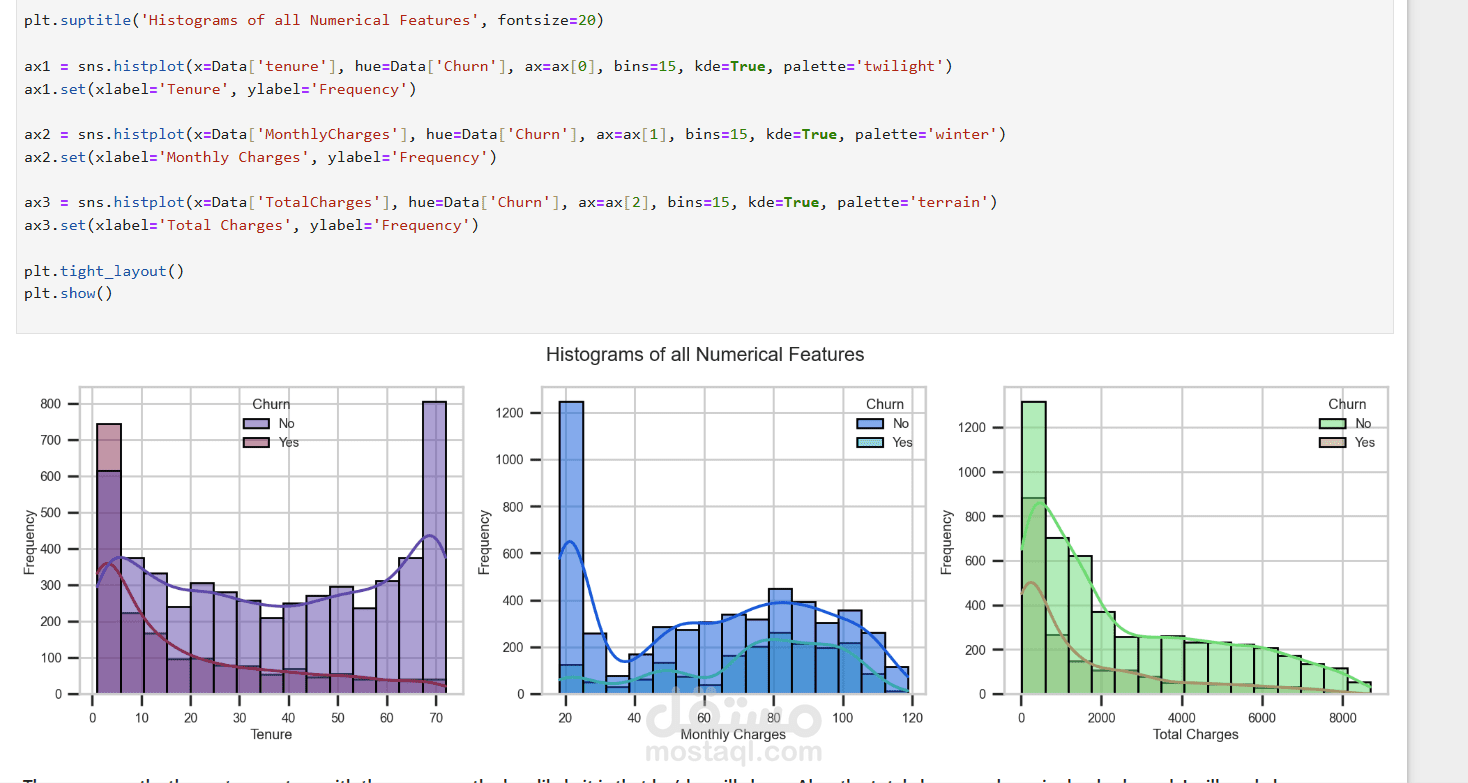Click the plt.tight_layout() code line
Screen dimensions: 1468x783
[104, 271]
